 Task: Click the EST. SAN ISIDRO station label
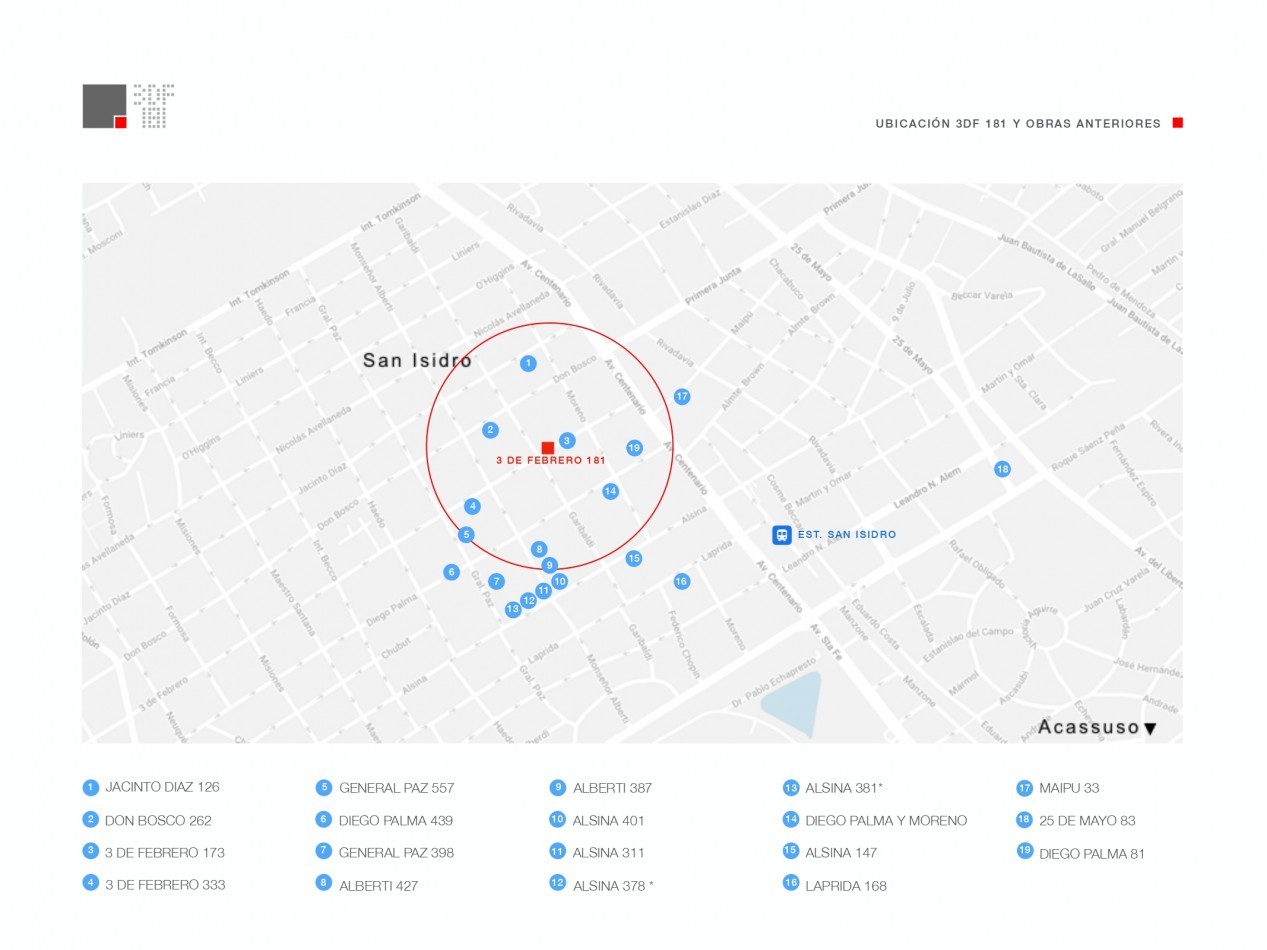click(x=847, y=535)
